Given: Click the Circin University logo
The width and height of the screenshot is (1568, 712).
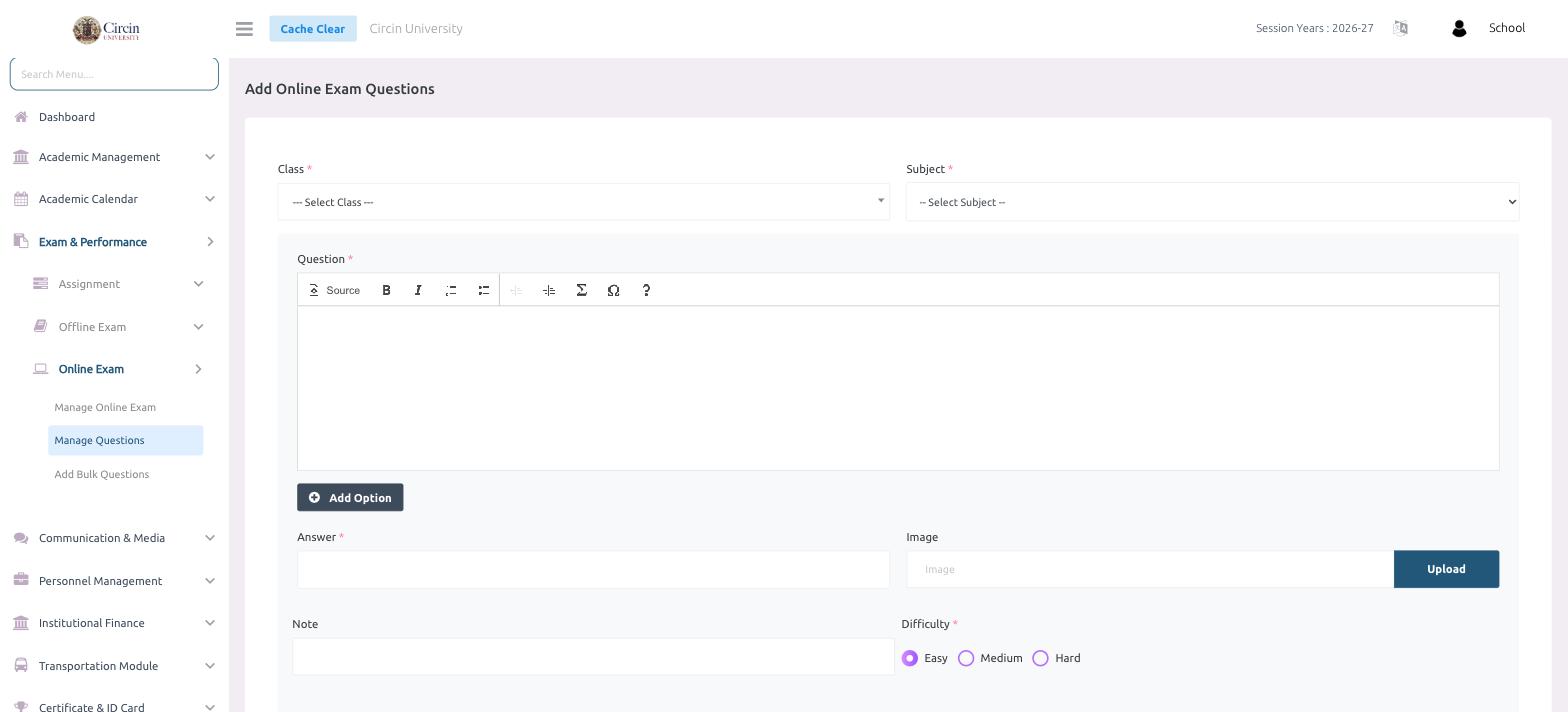Looking at the screenshot, I should point(106,29).
